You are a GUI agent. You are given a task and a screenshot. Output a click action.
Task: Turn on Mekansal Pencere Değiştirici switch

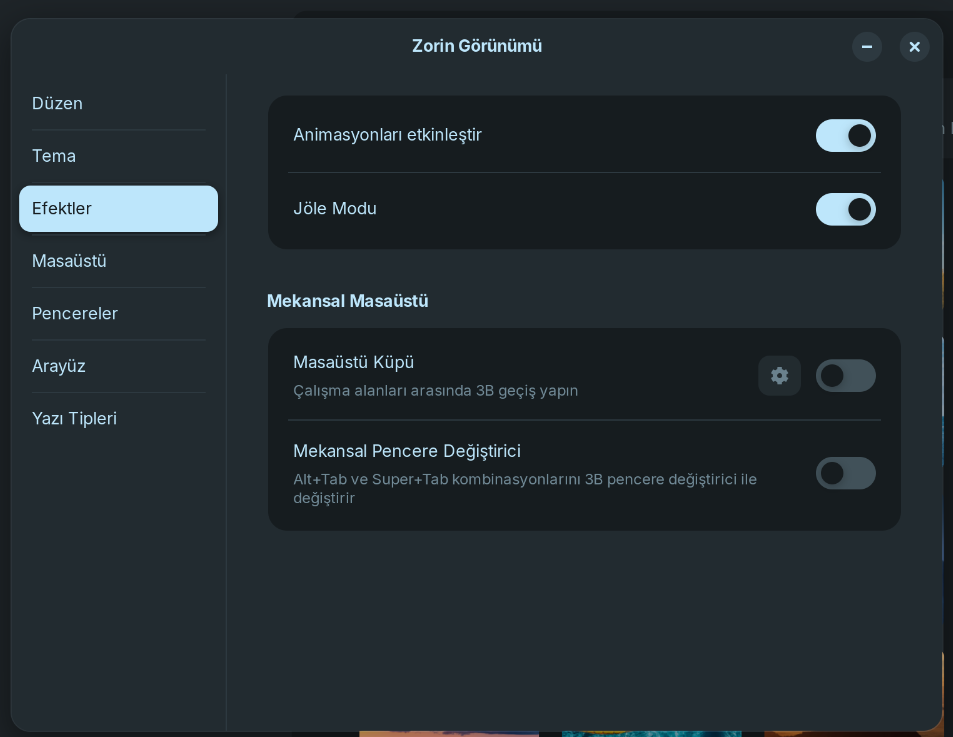(x=845, y=473)
